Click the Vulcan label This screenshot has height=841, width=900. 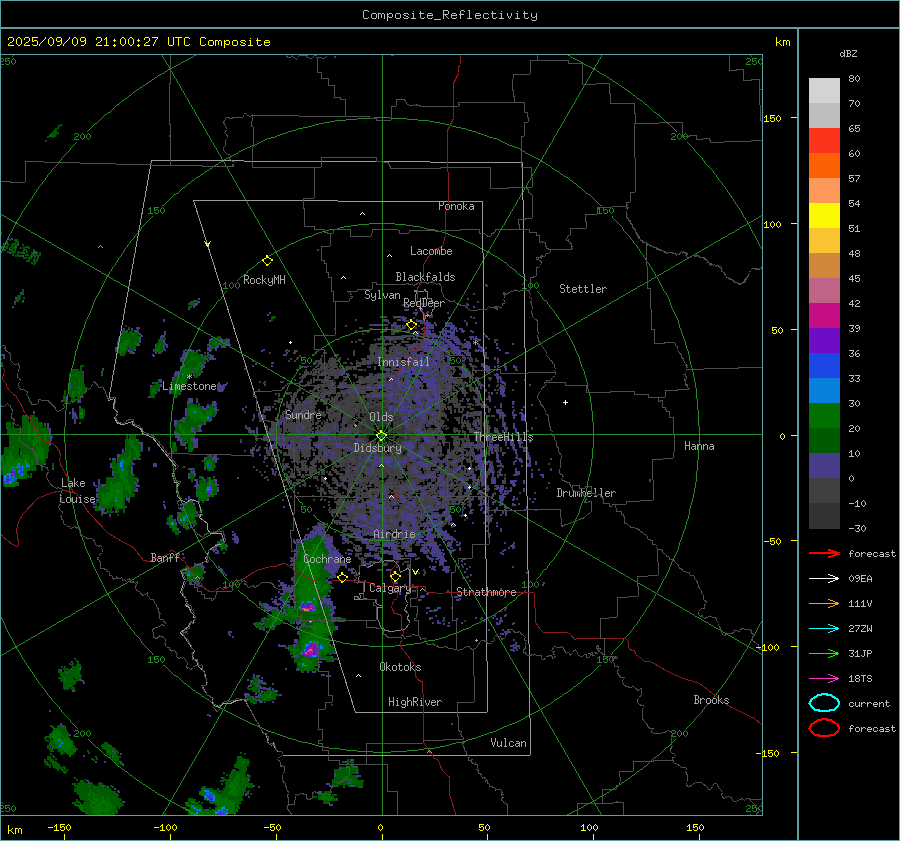[508, 743]
